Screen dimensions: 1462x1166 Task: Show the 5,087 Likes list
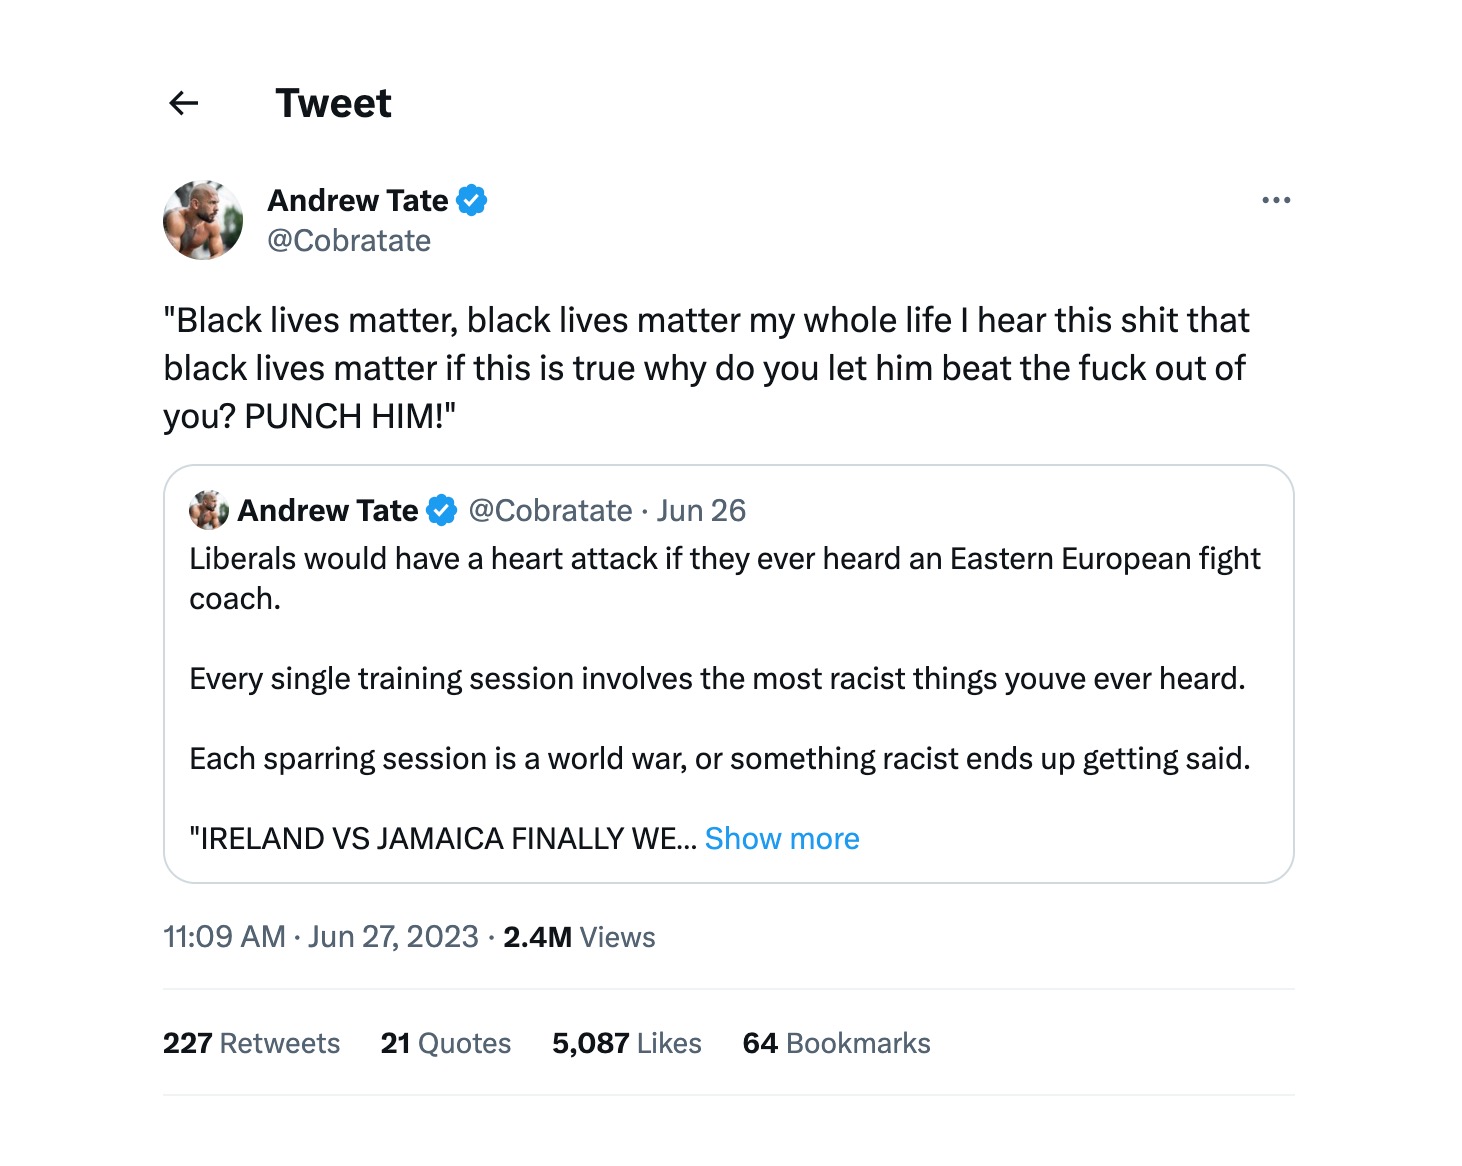(x=626, y=1043)
